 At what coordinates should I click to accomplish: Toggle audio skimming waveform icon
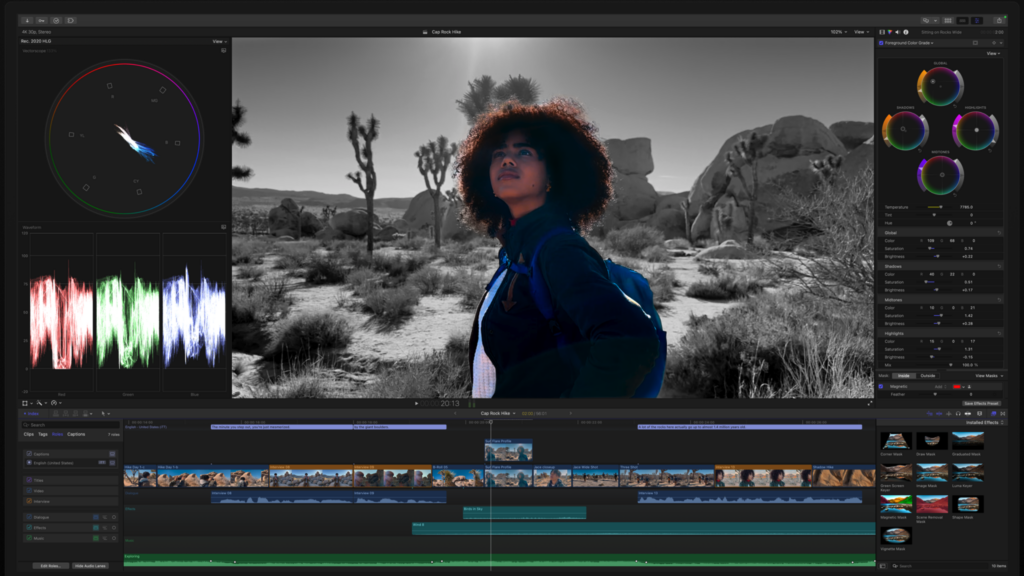point(949,413)
